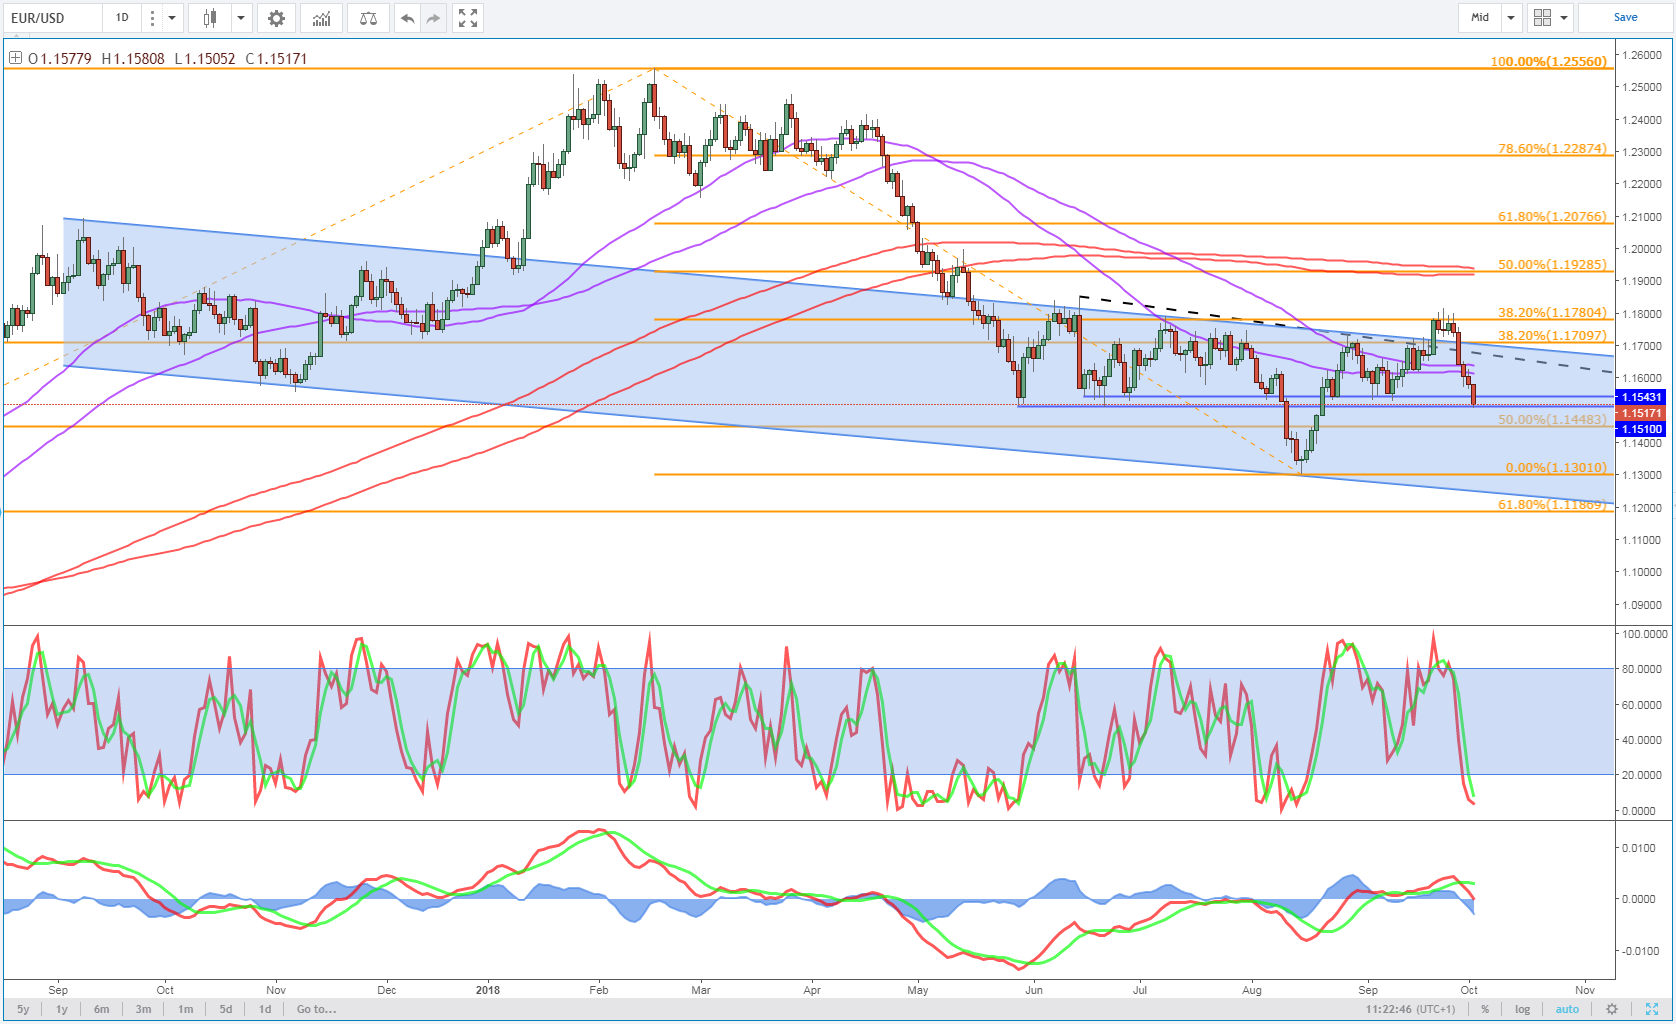Open the chart layout grid selector

[1542, 18]
